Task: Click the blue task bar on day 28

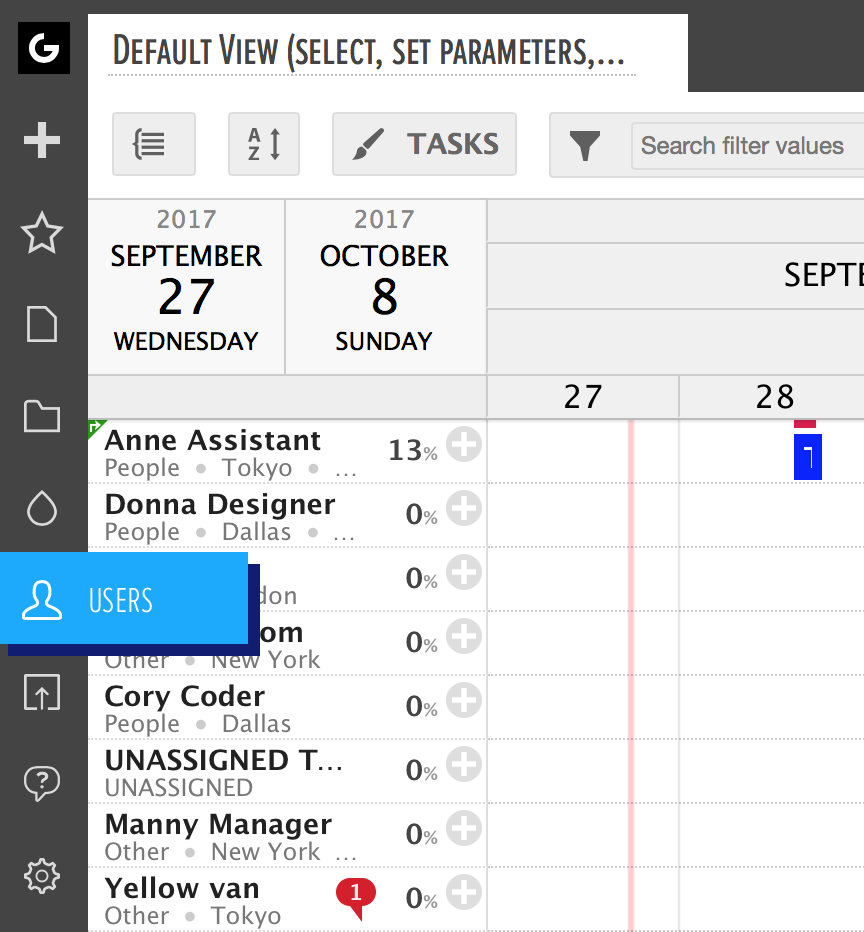Action: pyautogui.click(x=808, y=456)
